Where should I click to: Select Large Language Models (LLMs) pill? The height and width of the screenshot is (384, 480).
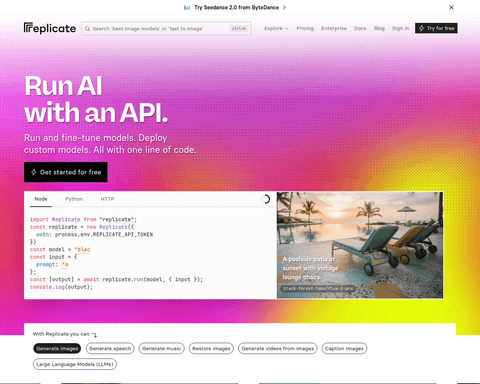[x=75, y=364]
